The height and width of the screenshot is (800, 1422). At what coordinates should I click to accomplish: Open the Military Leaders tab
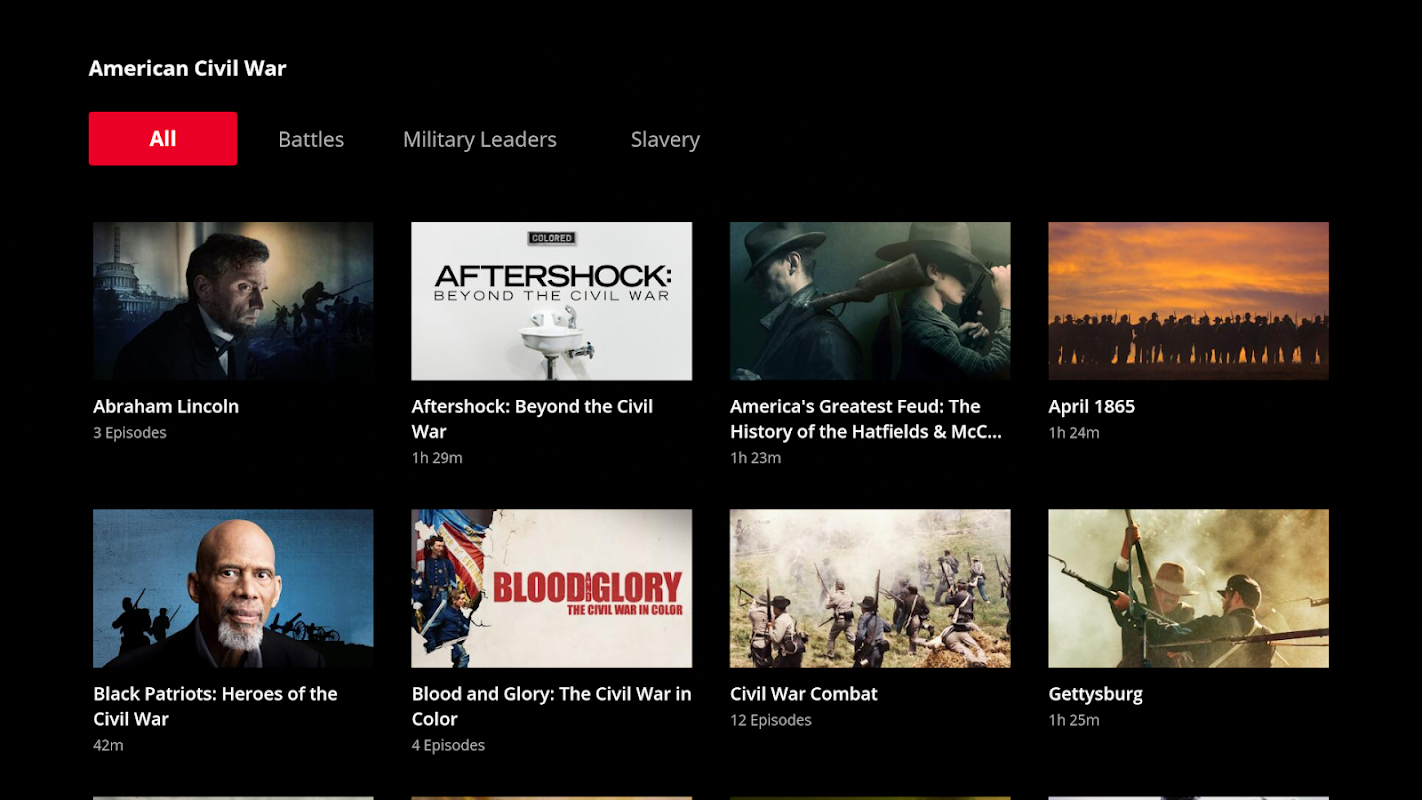pyautogui.click(x=480, y=139)
